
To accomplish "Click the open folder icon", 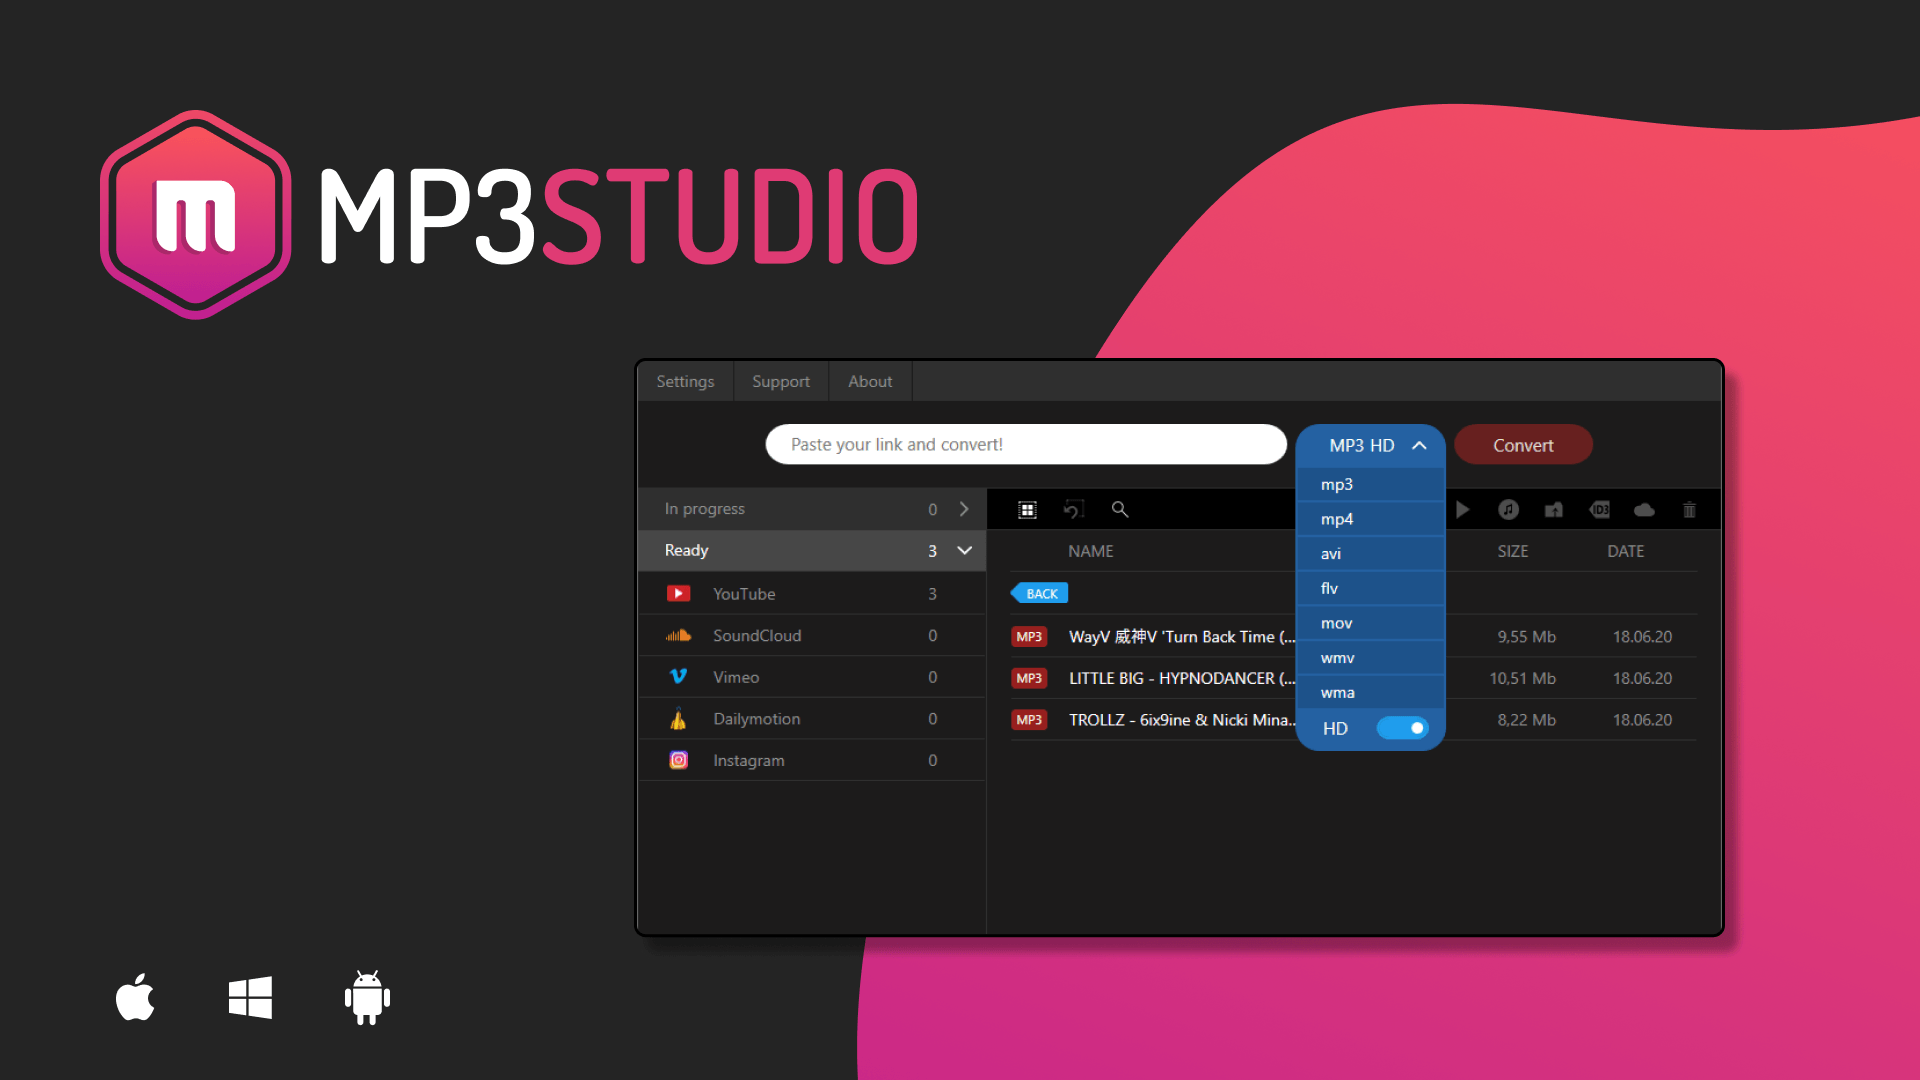I will click(x=1553, y=510).
